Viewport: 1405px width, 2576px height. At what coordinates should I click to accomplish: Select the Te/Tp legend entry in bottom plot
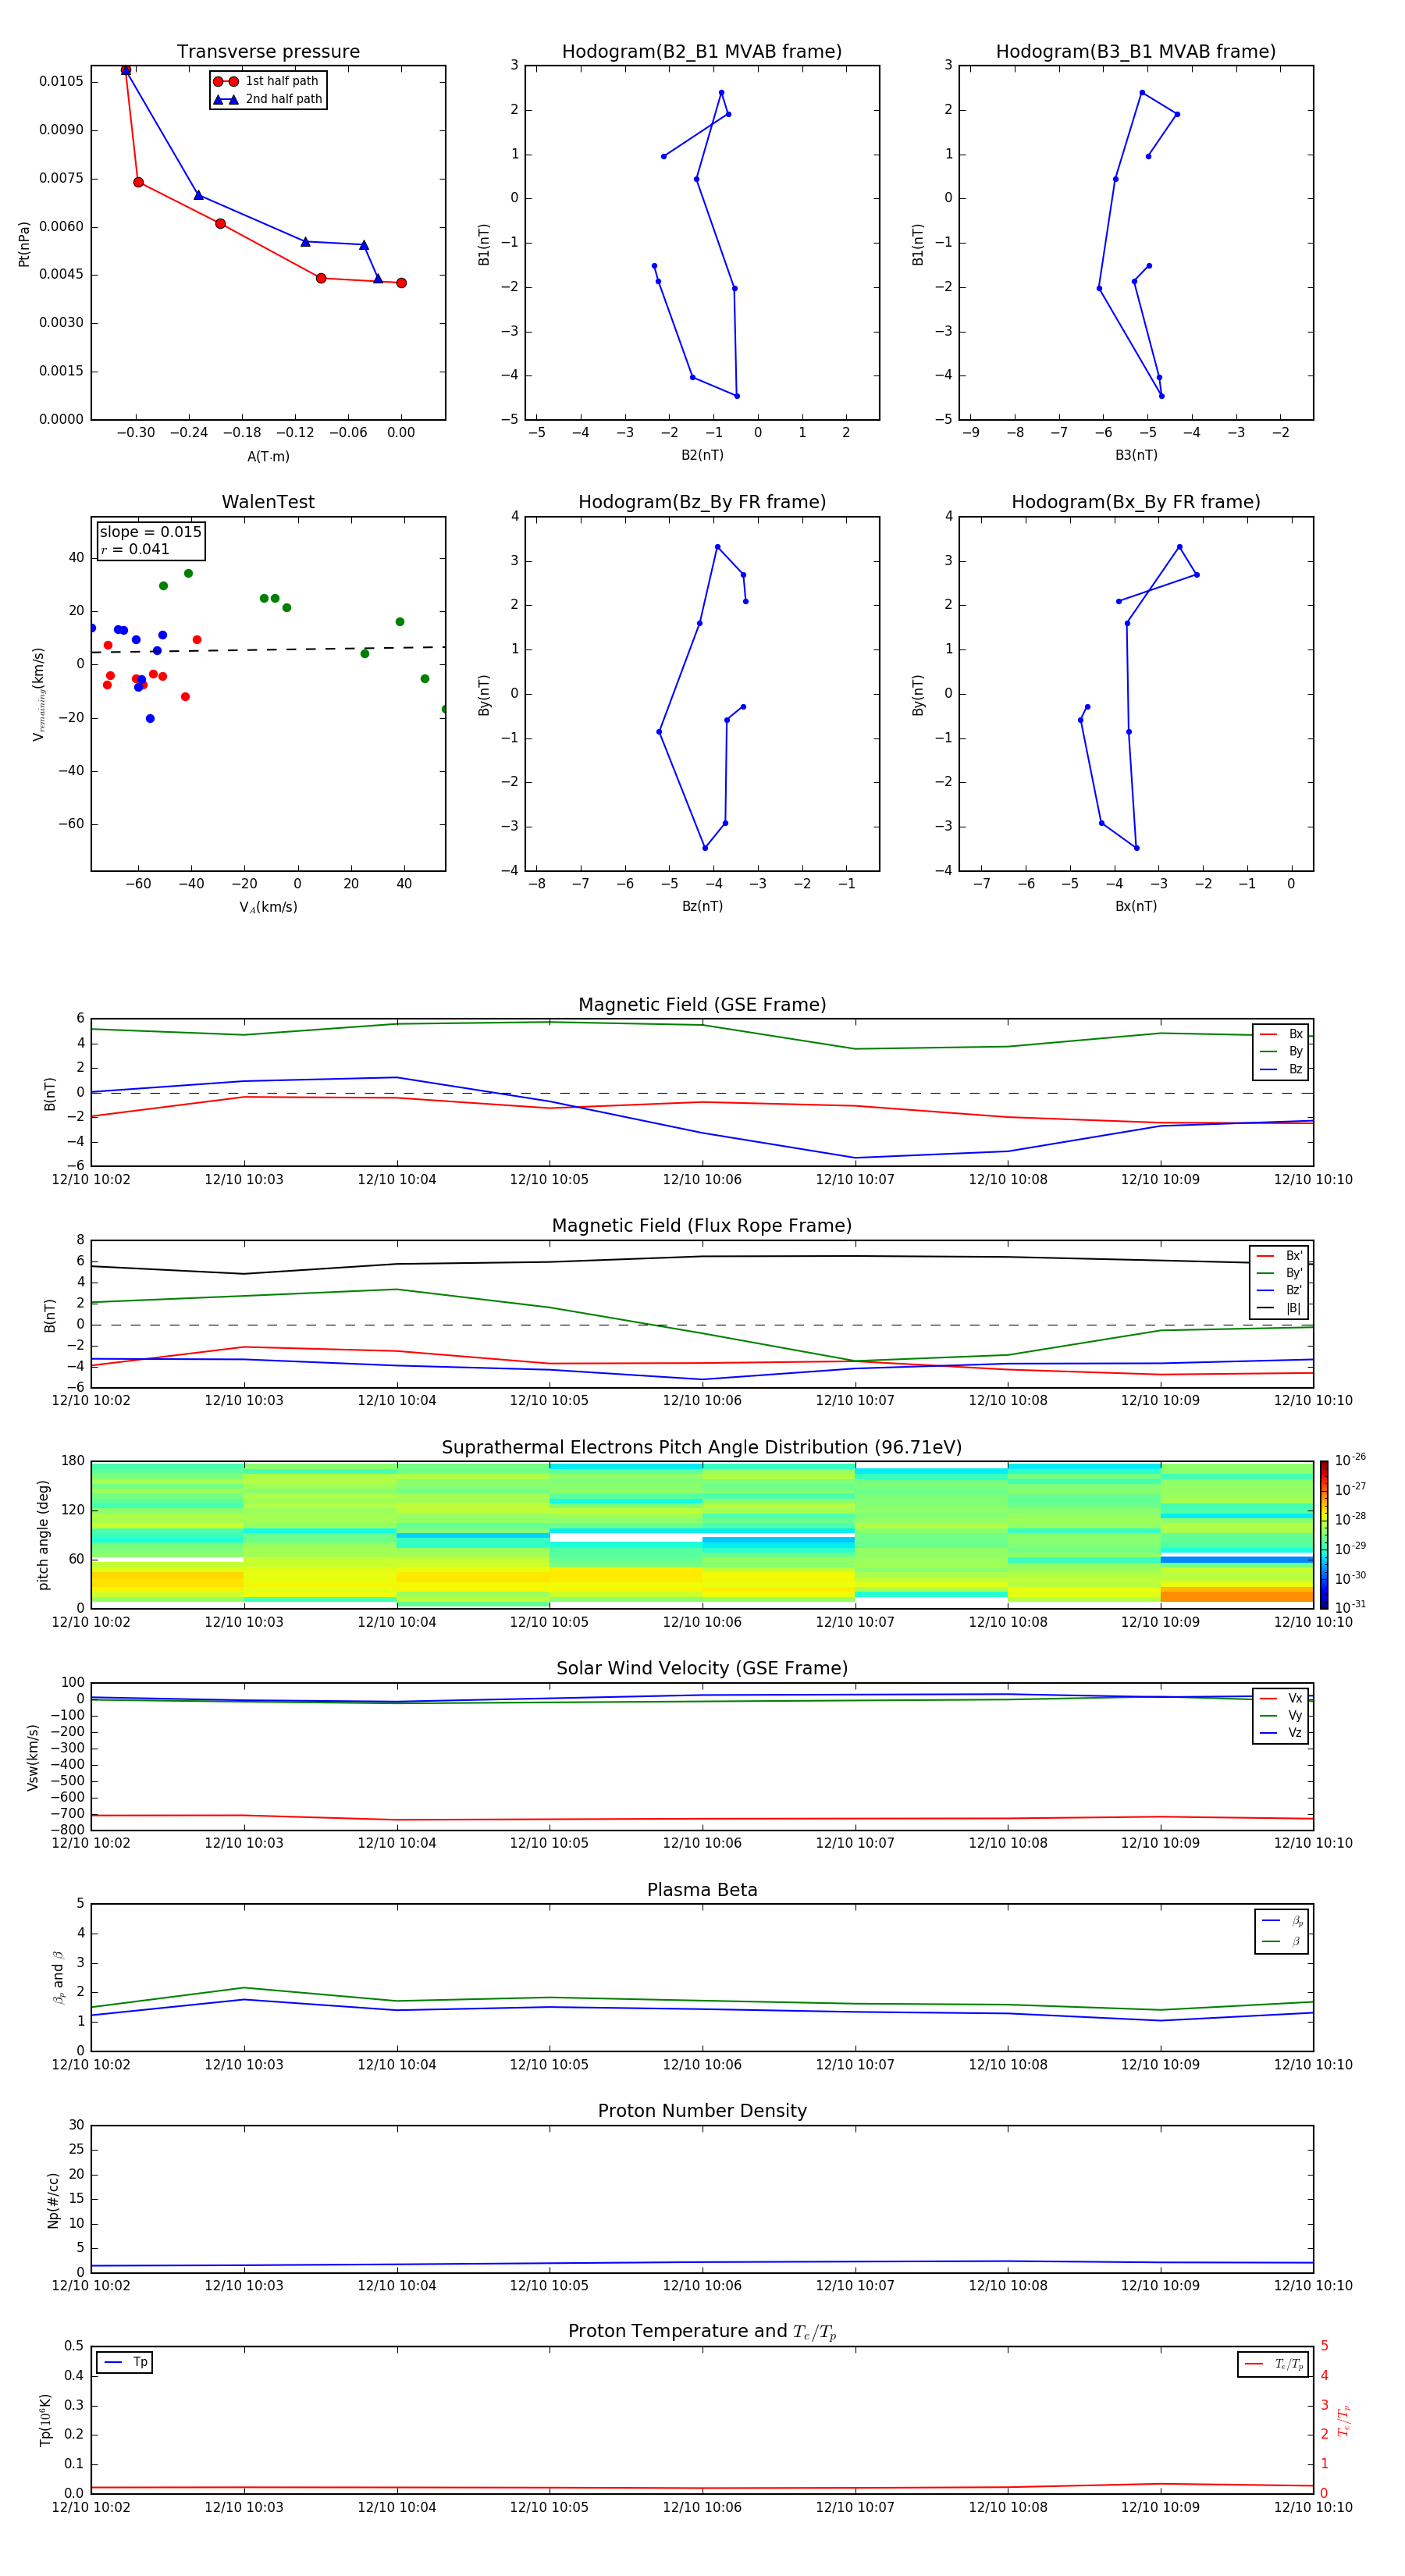(1274, 2364)
